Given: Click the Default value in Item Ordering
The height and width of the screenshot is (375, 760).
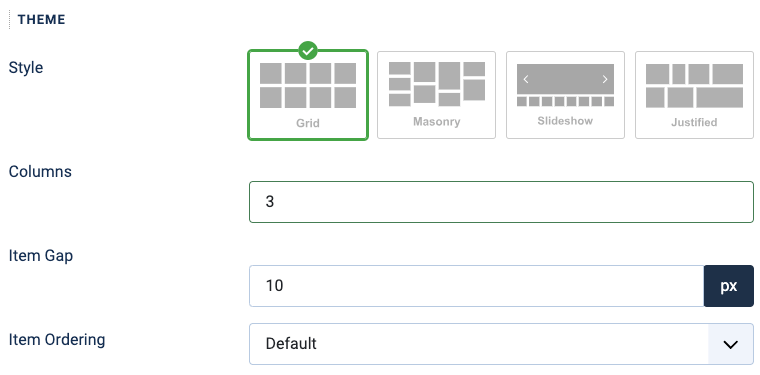Looking at the screenshot, I should (291, 344).
